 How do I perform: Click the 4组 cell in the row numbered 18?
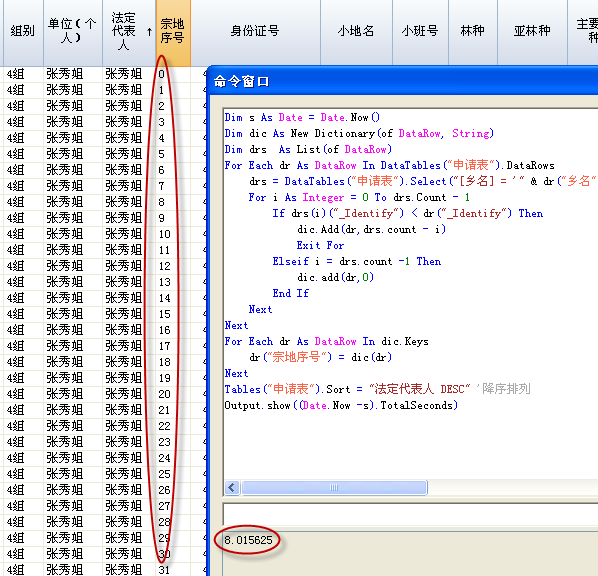[x=23, y=362]
